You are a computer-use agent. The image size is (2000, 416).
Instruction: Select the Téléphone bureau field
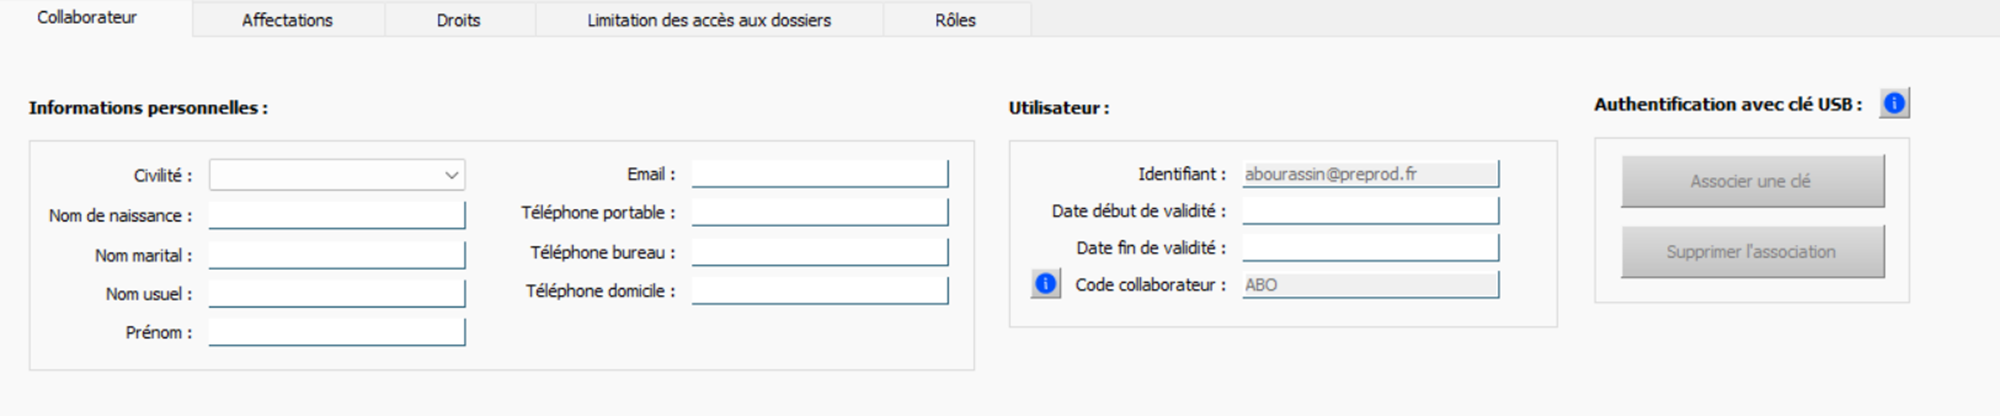click(x=820, y=252)
